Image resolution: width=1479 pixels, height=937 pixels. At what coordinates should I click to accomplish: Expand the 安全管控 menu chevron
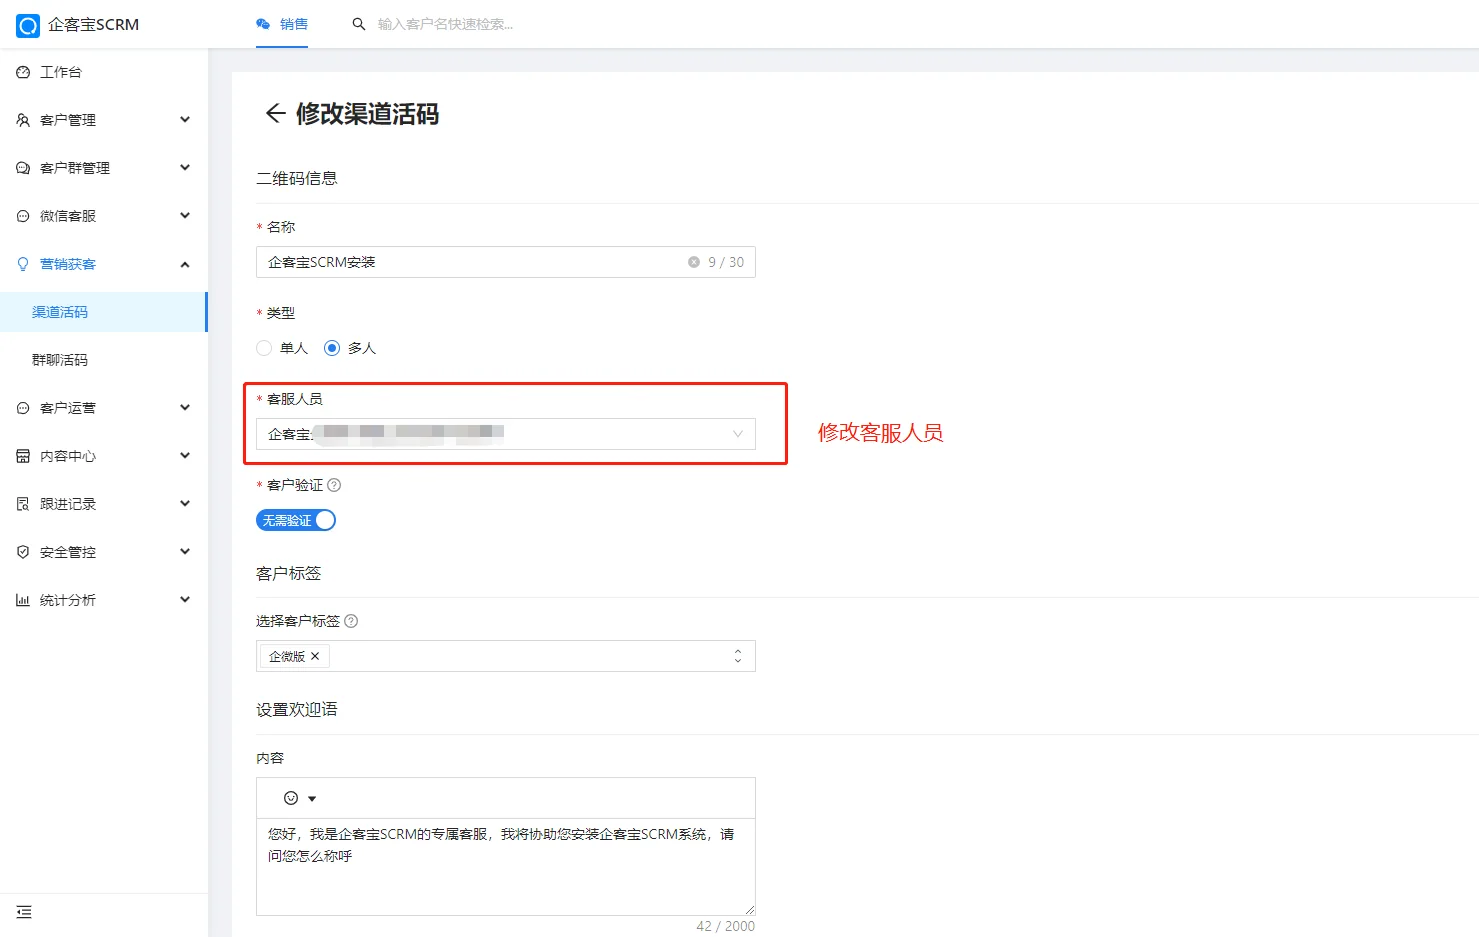point(185,552)
